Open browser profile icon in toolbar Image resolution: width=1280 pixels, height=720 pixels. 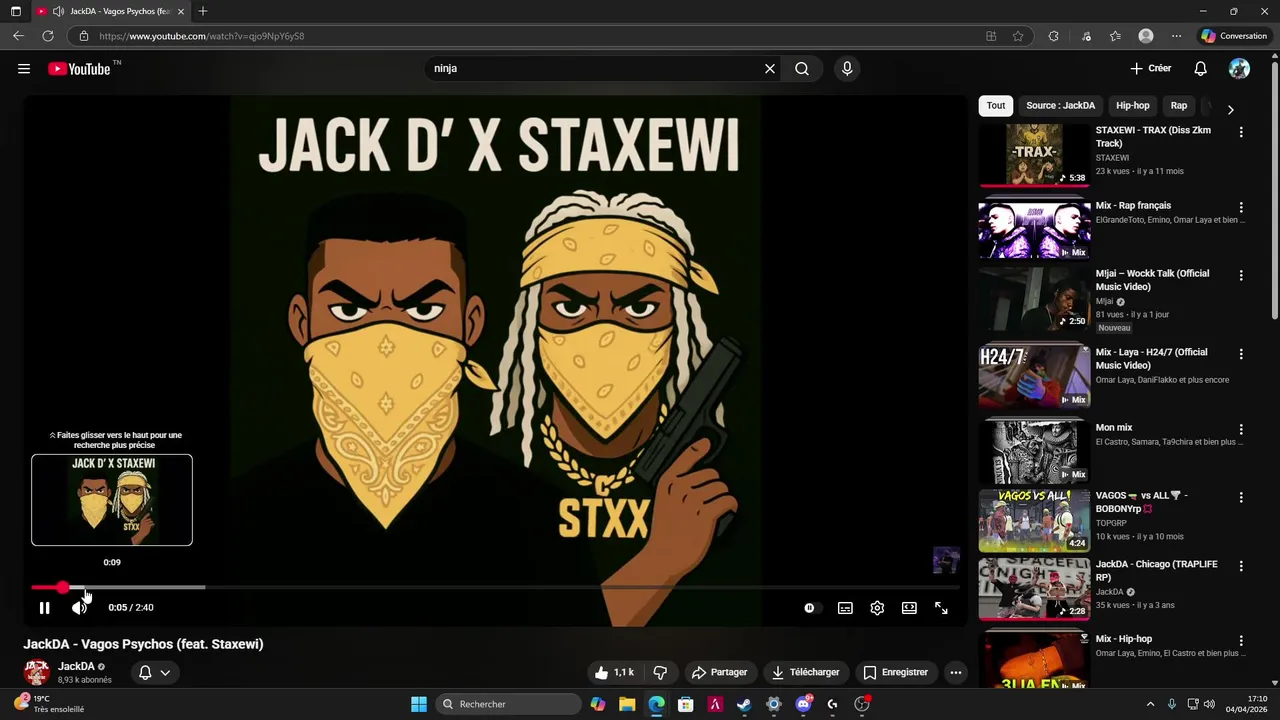[1146, 36]
